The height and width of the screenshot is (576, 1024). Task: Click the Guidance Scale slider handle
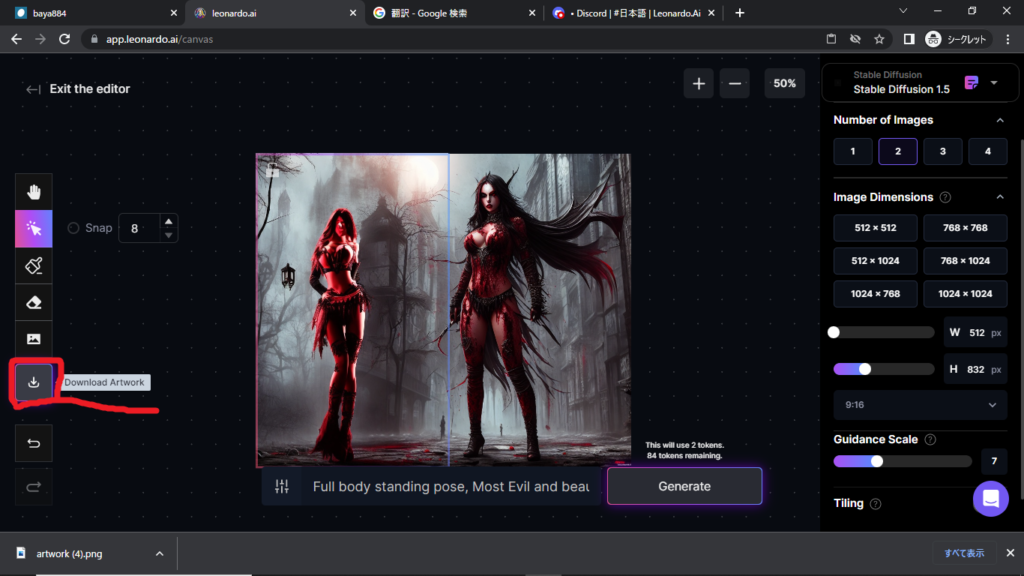pos(877,462)
